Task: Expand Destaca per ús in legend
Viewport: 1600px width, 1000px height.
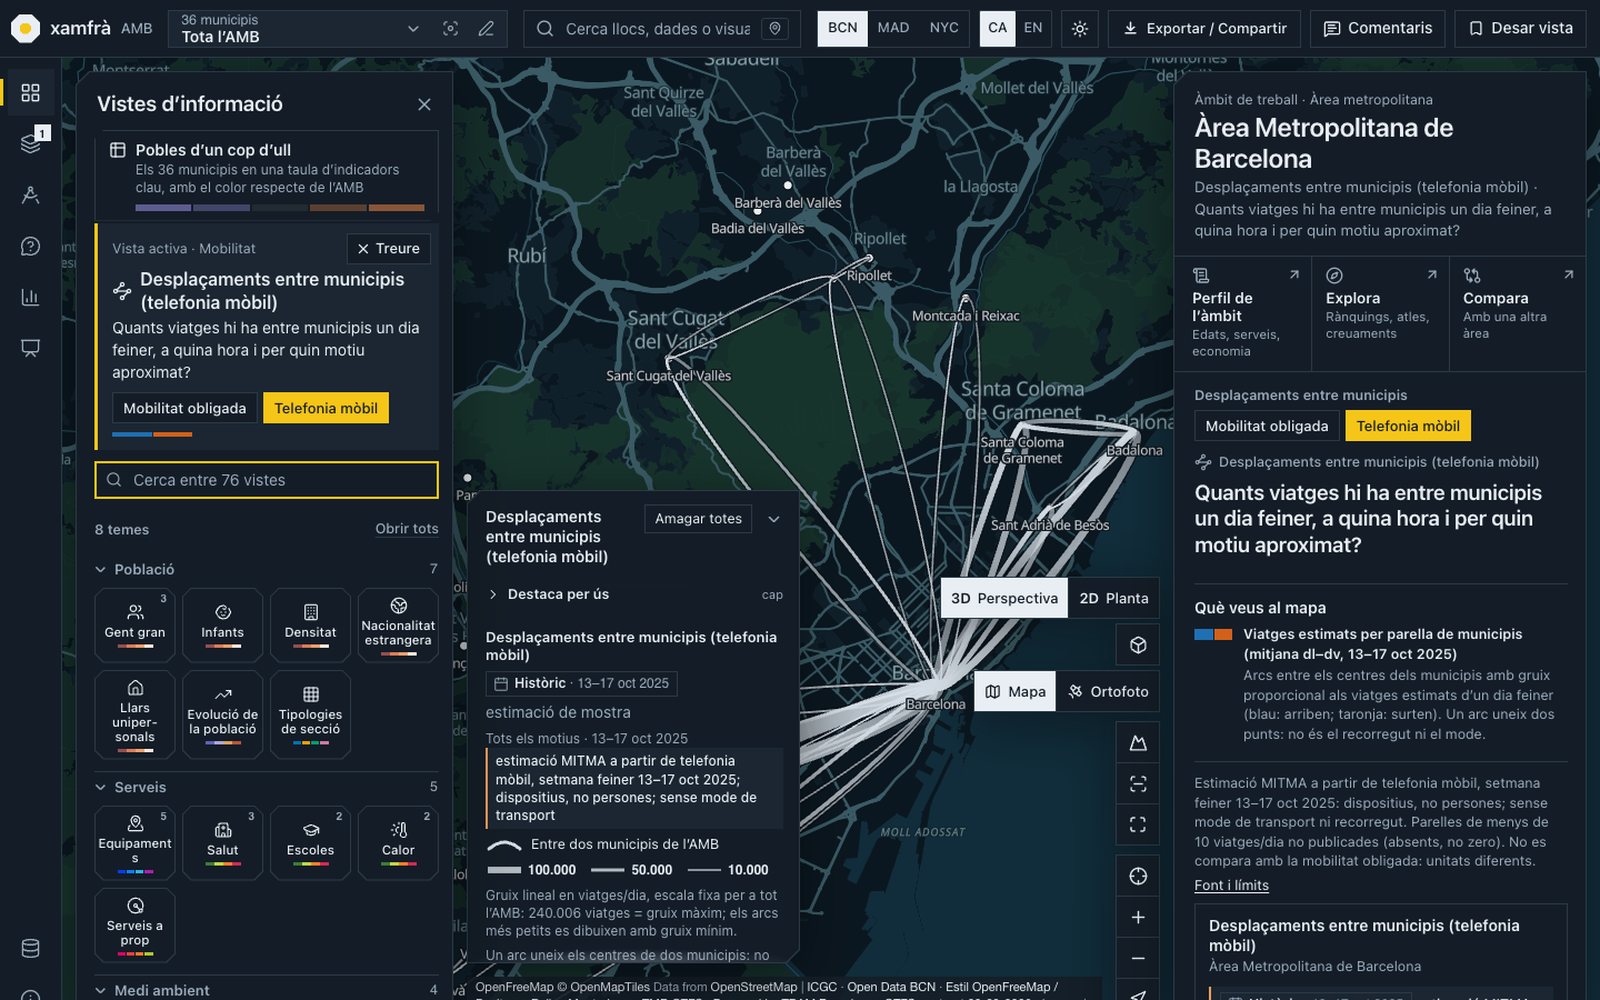Action: [x=634, y=594]
